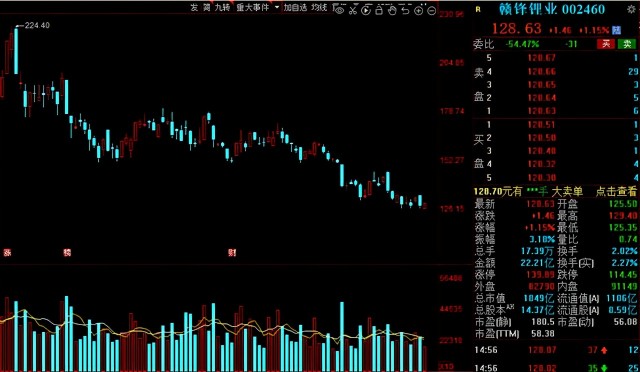
Task: Click the 金额 value 22.21亿
Action: click(538, 263)
